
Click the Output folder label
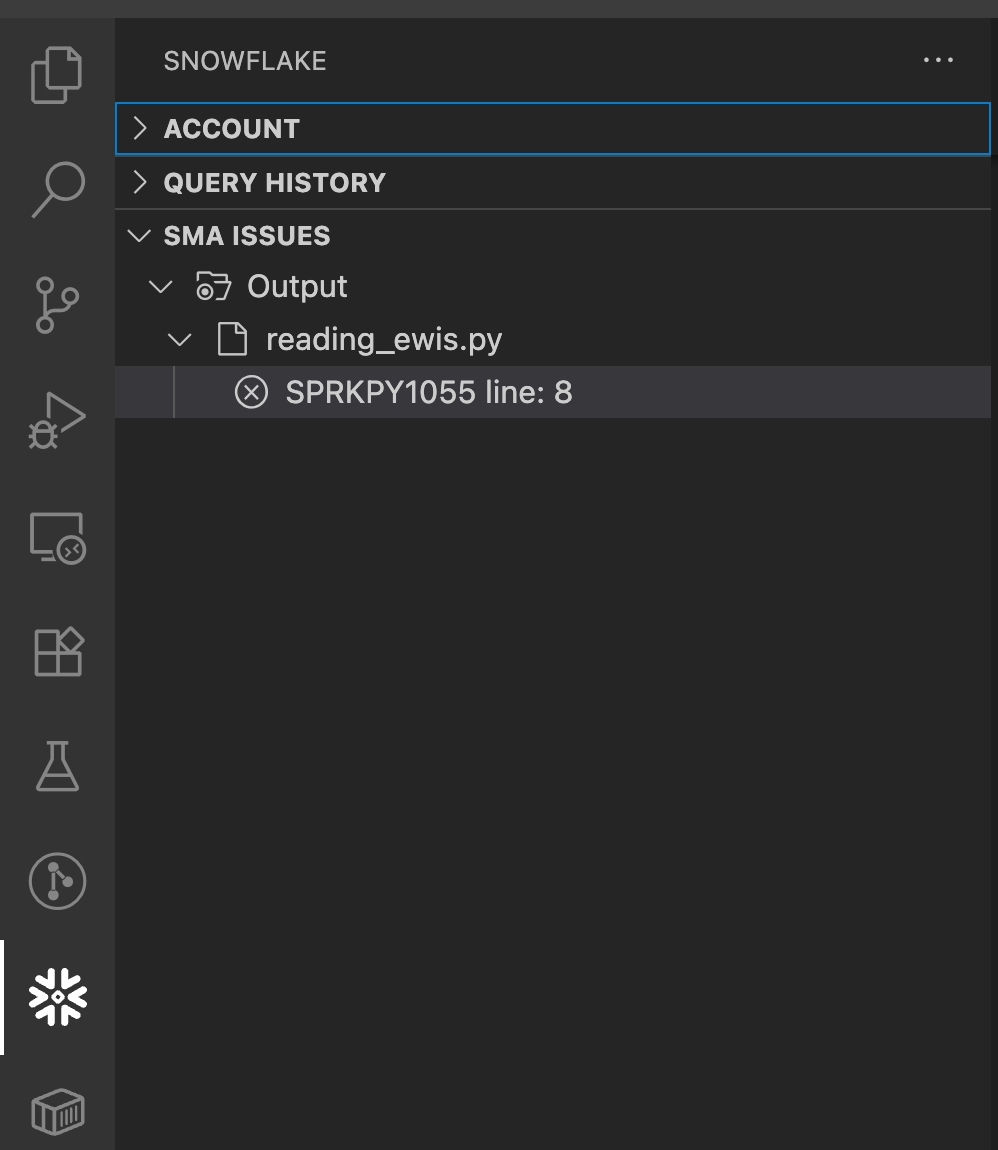297,287
